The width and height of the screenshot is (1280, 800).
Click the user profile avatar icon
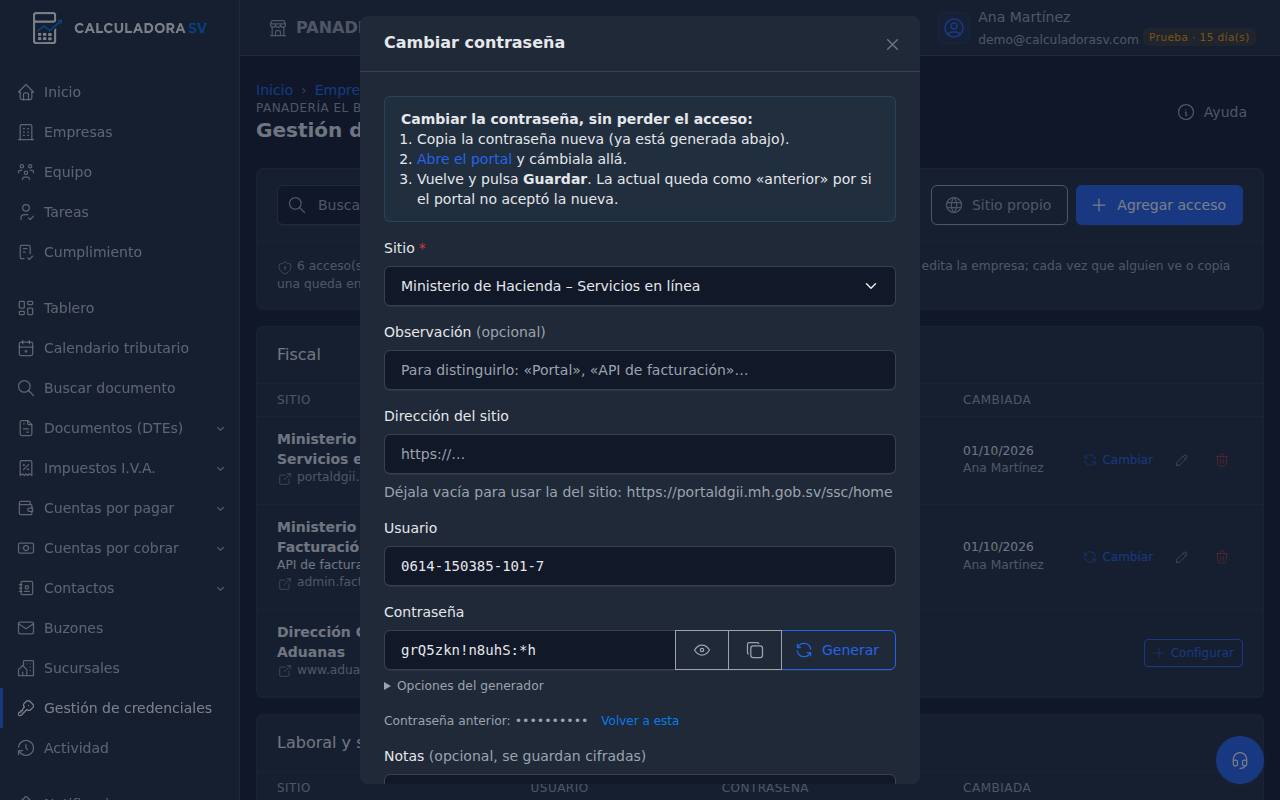[x=954, y=28]
